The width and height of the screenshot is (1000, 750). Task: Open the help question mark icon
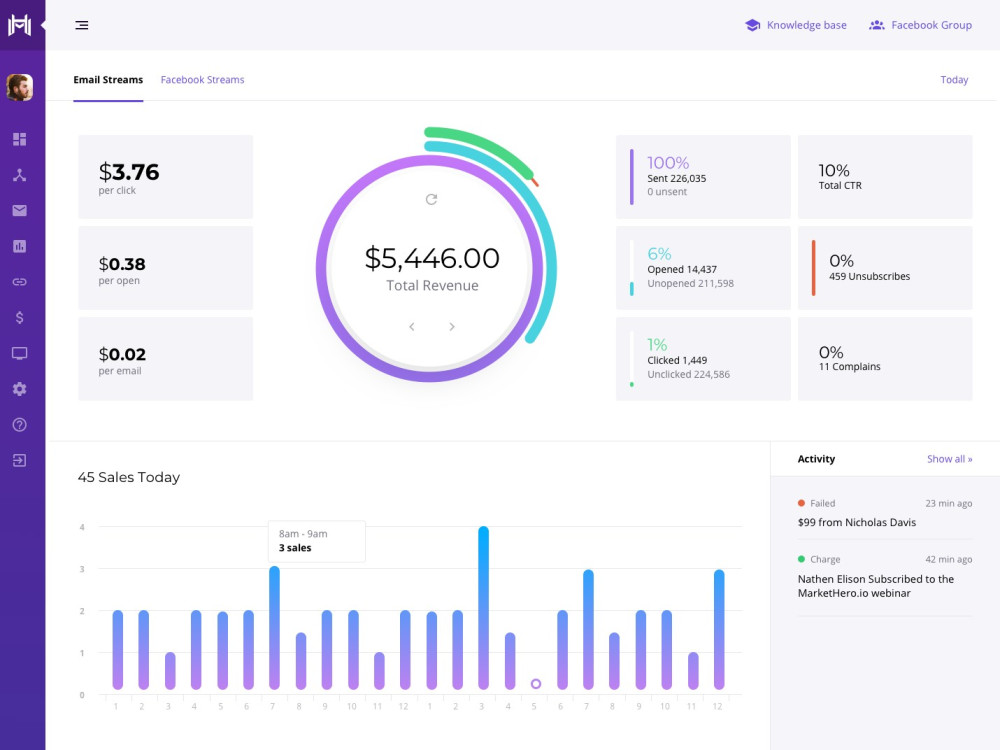(20, 425)
